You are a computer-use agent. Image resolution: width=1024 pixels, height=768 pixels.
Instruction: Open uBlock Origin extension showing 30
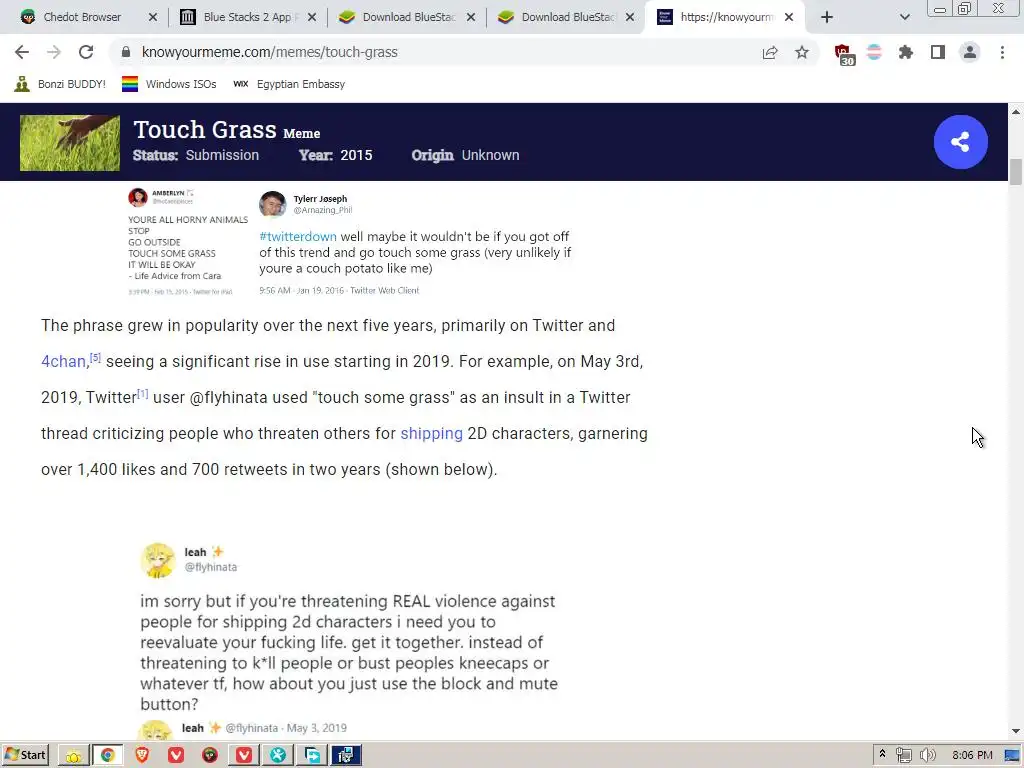click(844, 54)
